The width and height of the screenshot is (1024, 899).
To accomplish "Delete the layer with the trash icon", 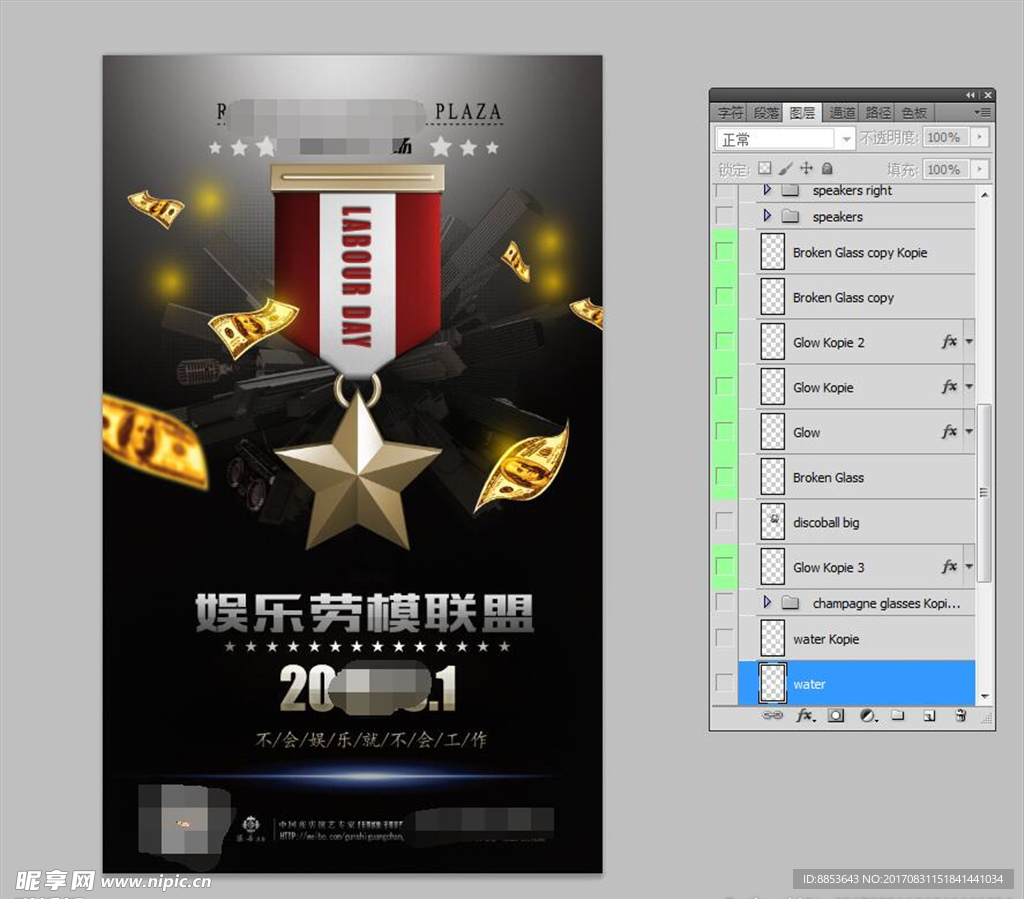I will [960, 716].
